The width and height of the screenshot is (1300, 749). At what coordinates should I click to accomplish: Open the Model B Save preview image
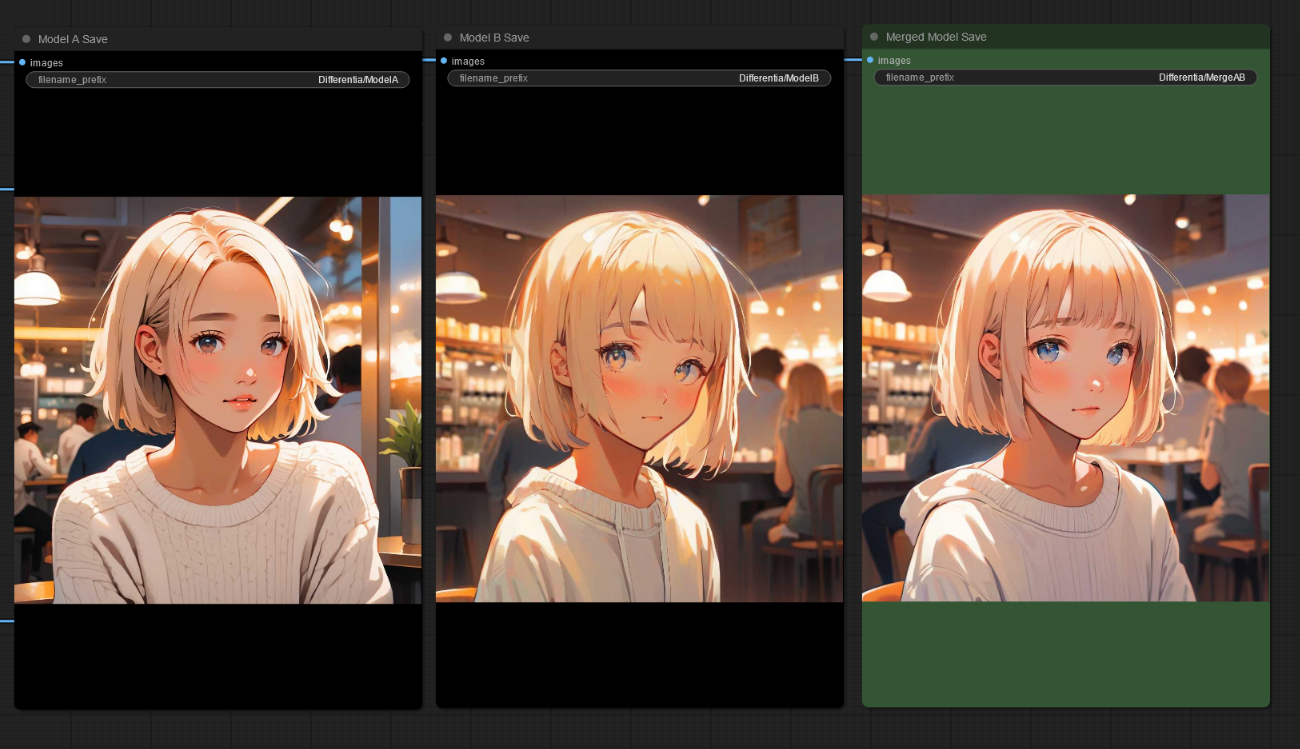coord(640,399)
